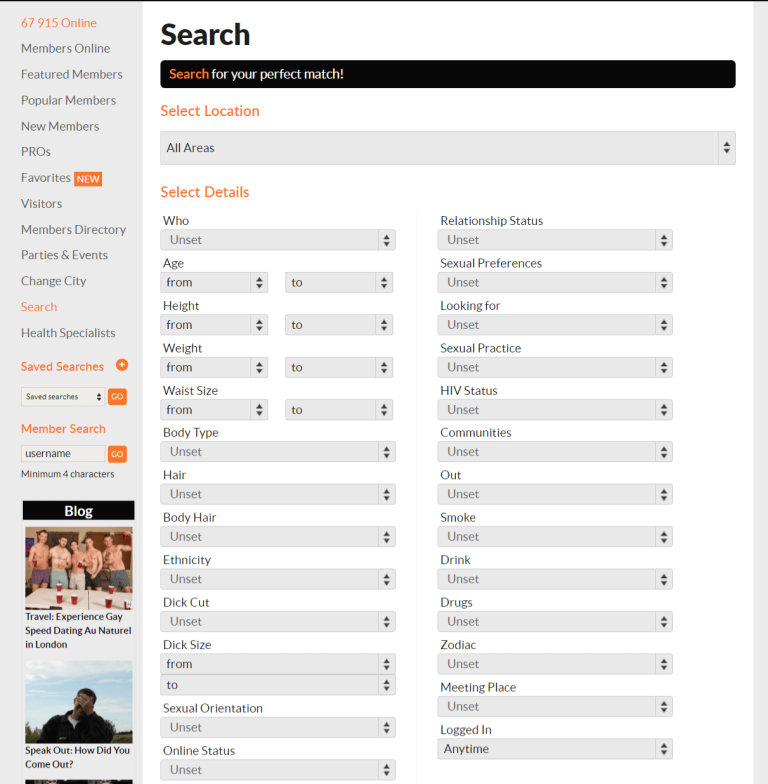768x784 pixels.
Task: Type in the username search field
Action: (x=62, y=453)
